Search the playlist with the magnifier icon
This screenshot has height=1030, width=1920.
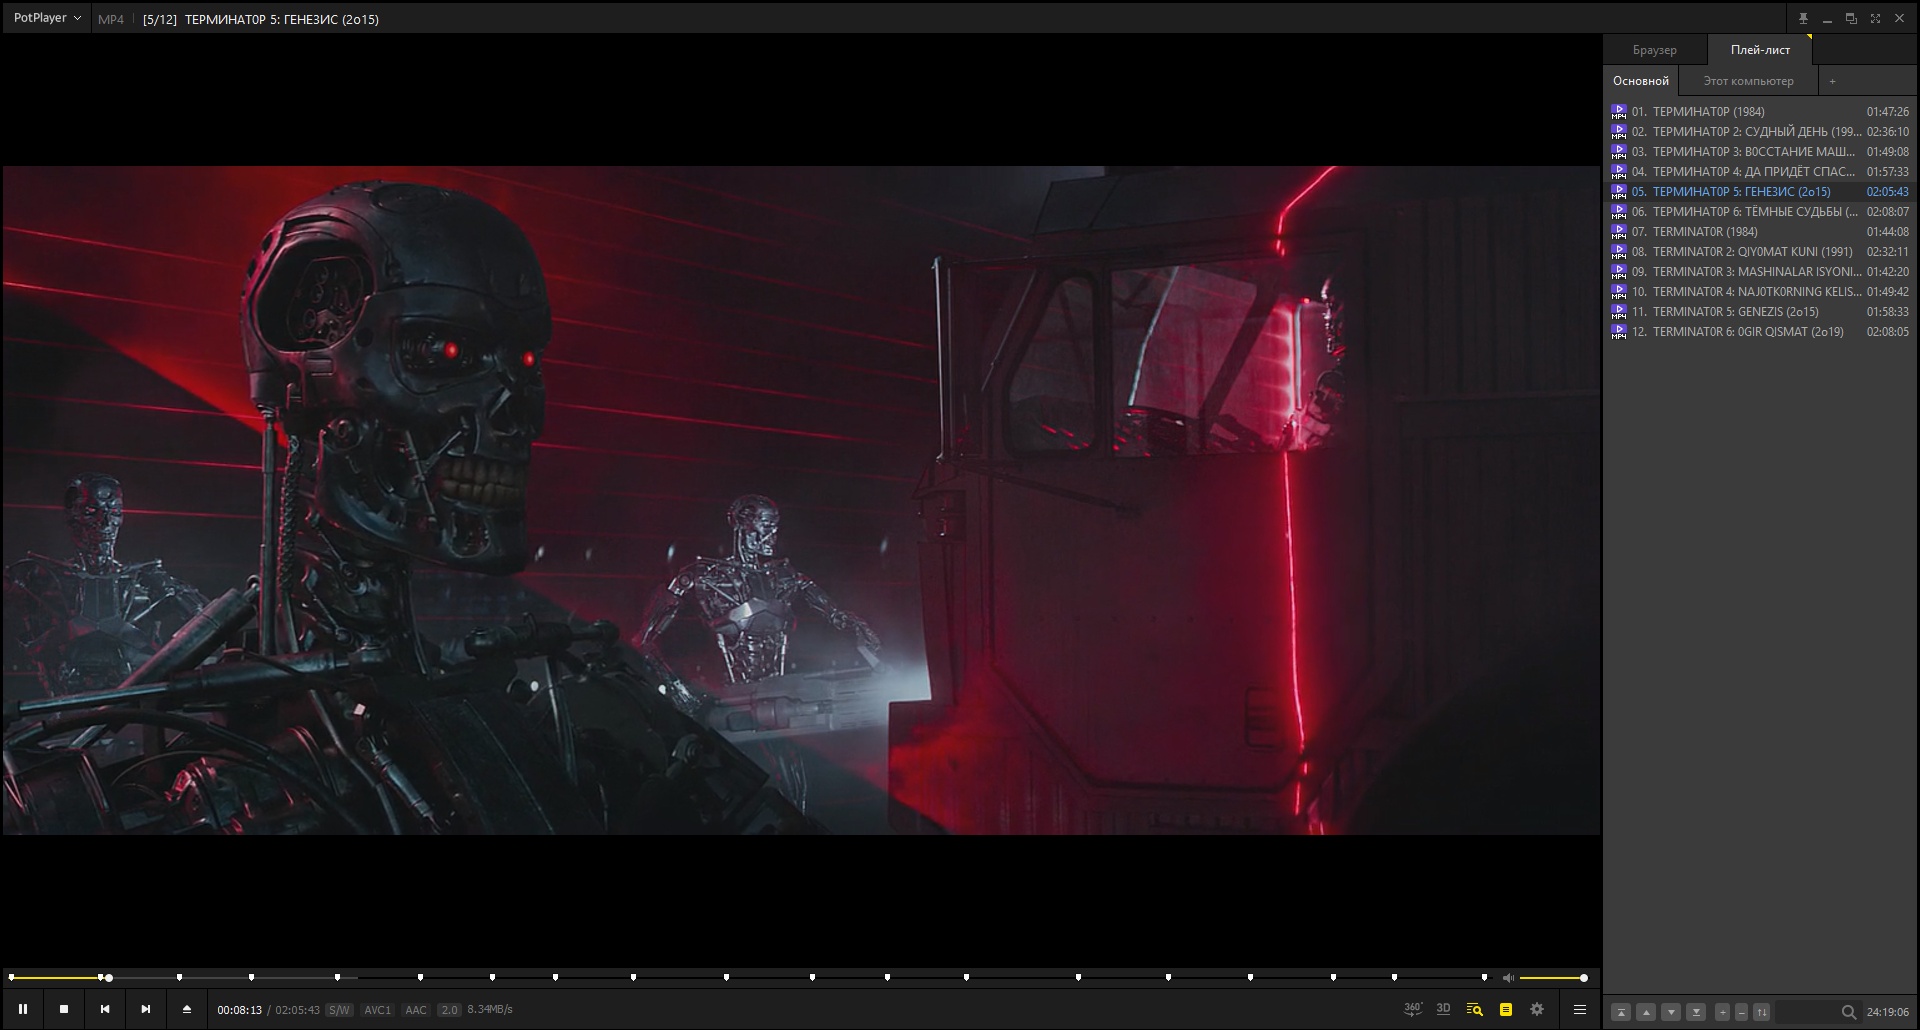tap(1849, 1012)
